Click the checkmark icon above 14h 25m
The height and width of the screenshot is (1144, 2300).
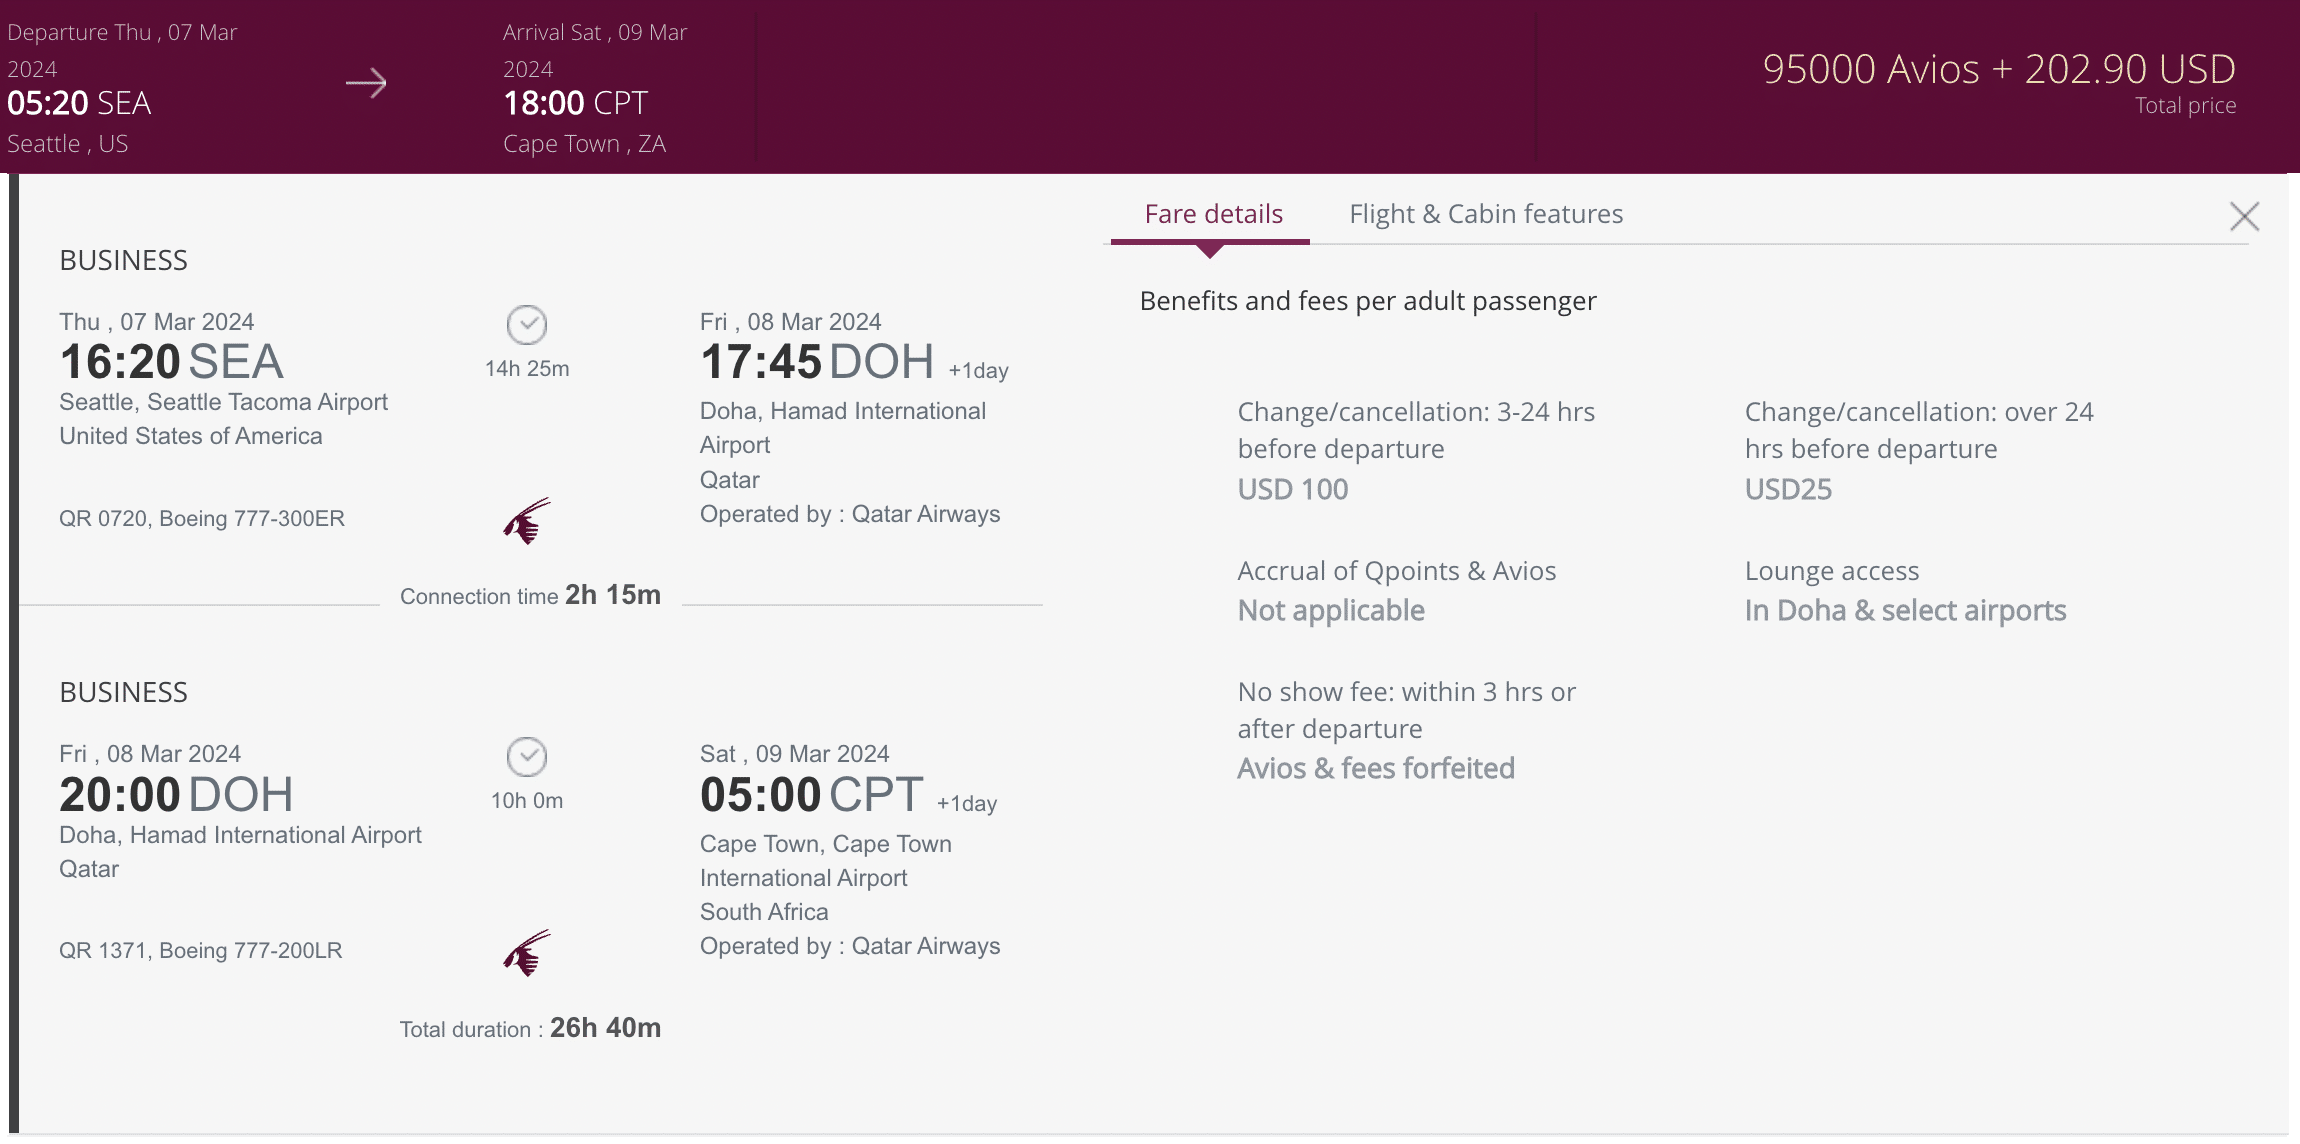point(527,325)
